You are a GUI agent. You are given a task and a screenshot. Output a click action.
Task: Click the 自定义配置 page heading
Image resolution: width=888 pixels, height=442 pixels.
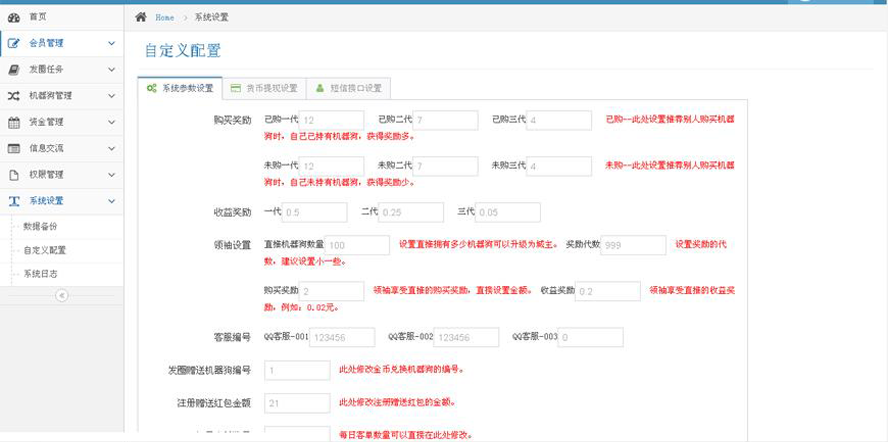(182, 51)
